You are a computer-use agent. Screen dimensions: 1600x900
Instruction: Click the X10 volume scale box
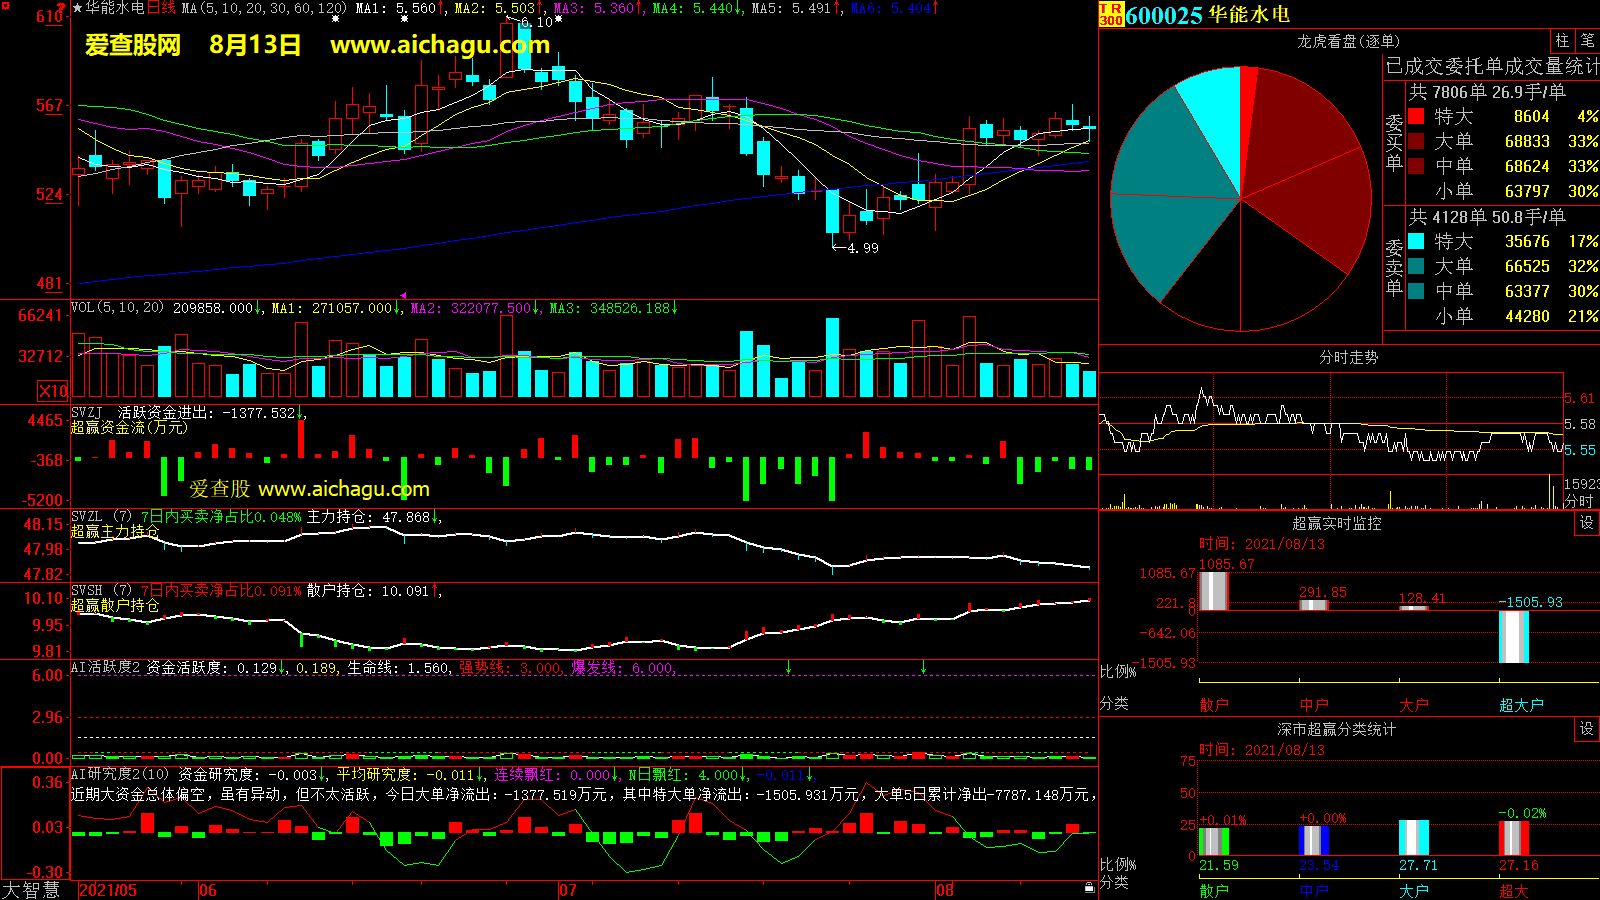[53, 391]
